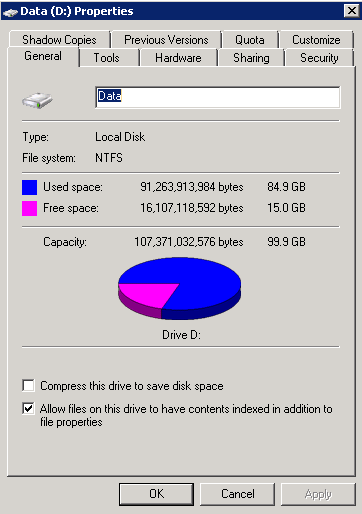Click the blue Used space color square
The width and height of the screenshot is (362, 514).
pyautogui.click(x=29, y=187)
